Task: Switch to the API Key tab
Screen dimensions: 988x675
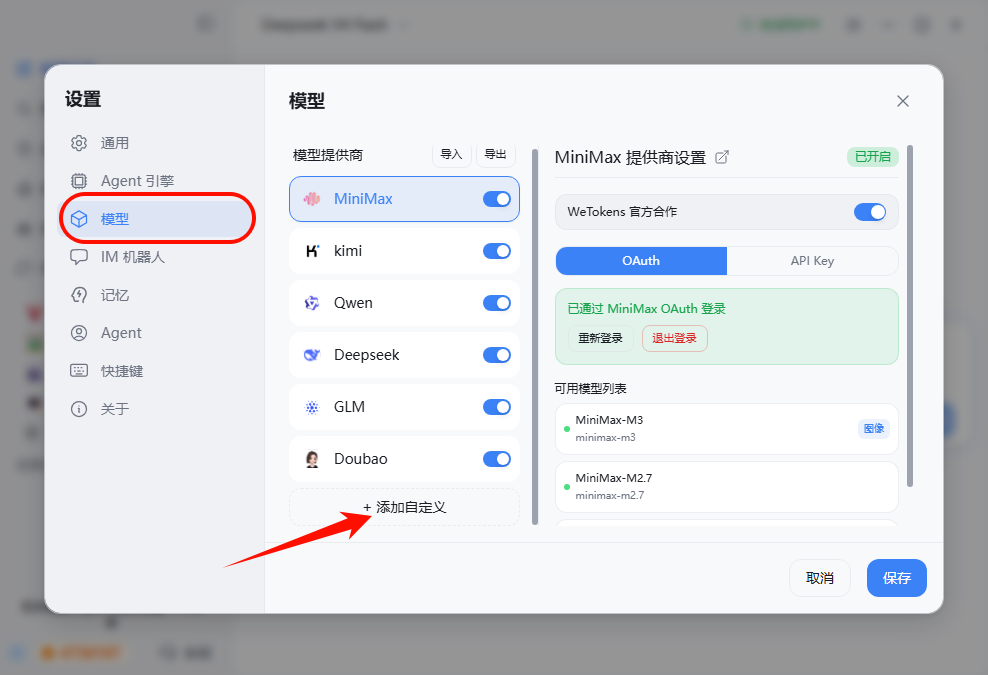Action: [812, 261]
